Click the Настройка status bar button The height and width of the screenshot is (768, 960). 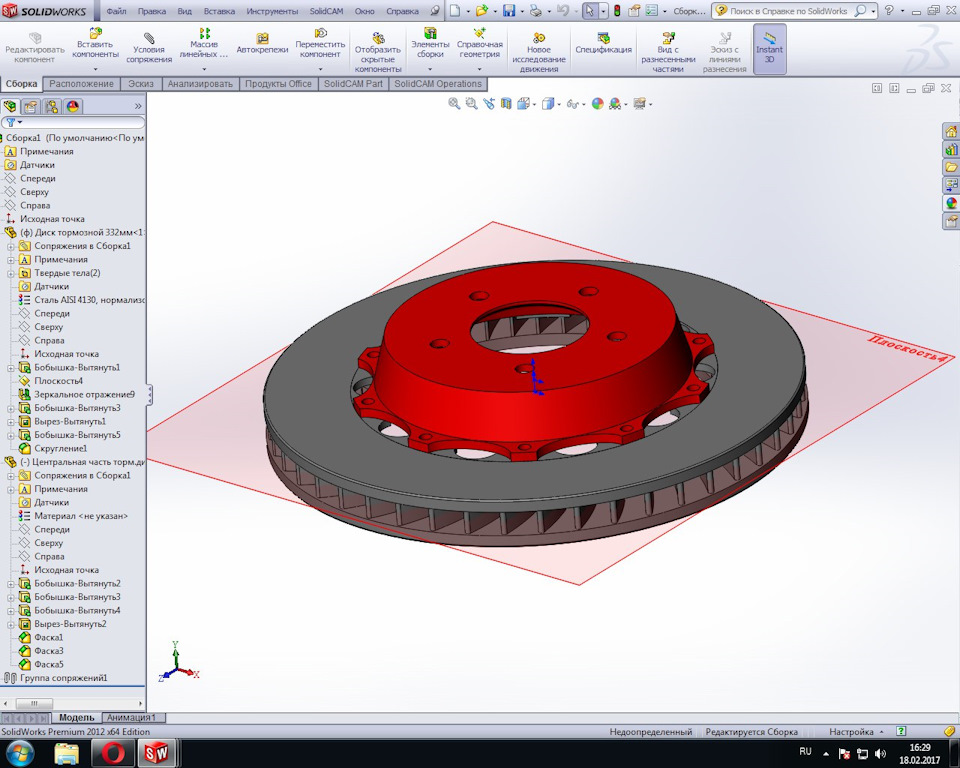coord(851,732)
